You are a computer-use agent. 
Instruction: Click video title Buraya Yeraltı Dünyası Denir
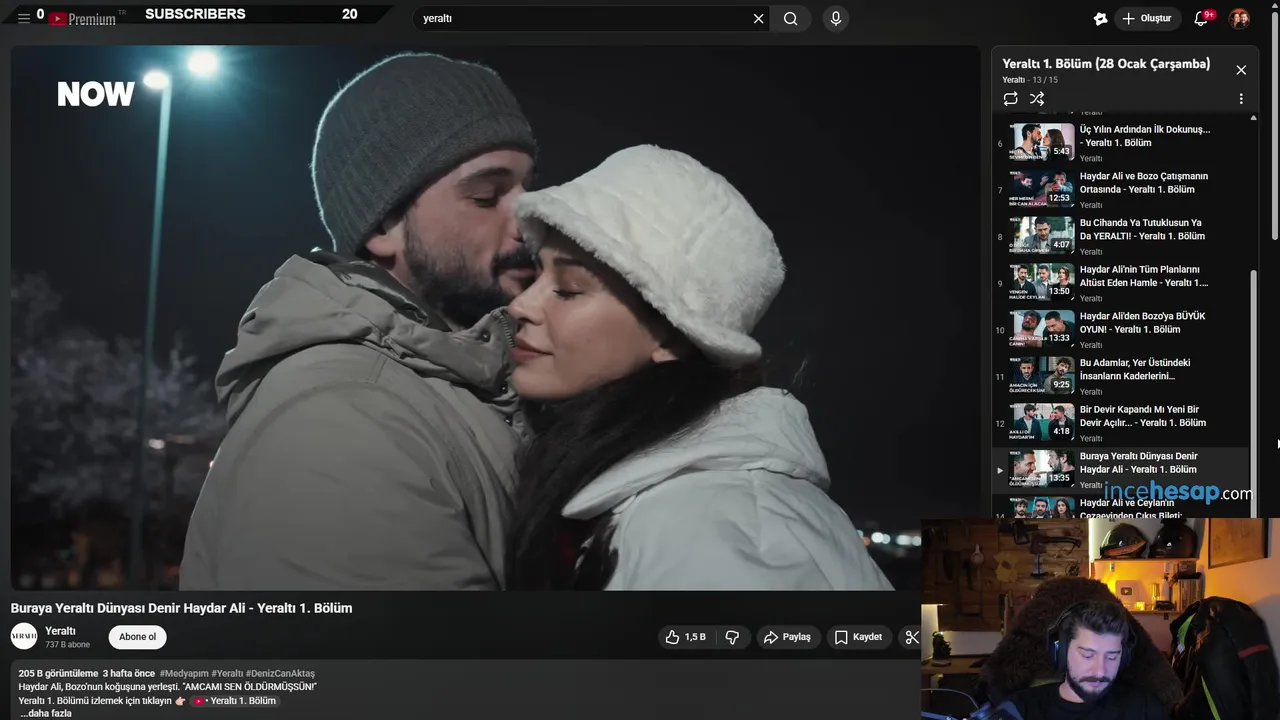coord(181,608)
